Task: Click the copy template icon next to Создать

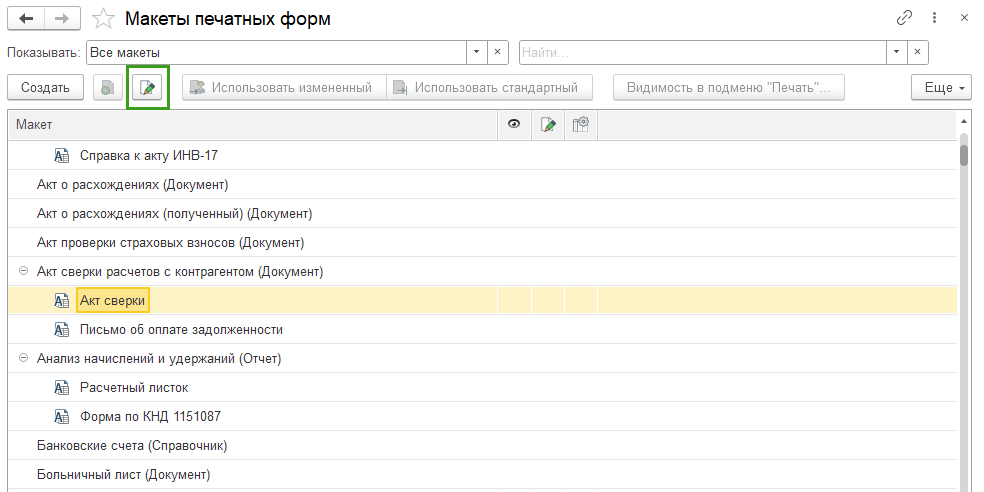Action: [107, 88]
